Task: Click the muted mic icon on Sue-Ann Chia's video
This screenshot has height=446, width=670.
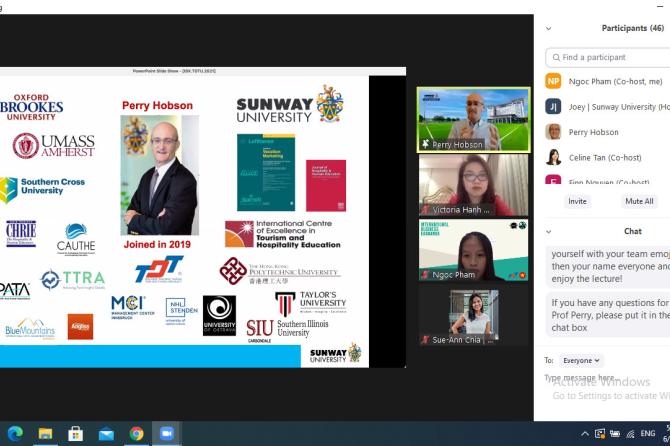Action: pos(425,340)
